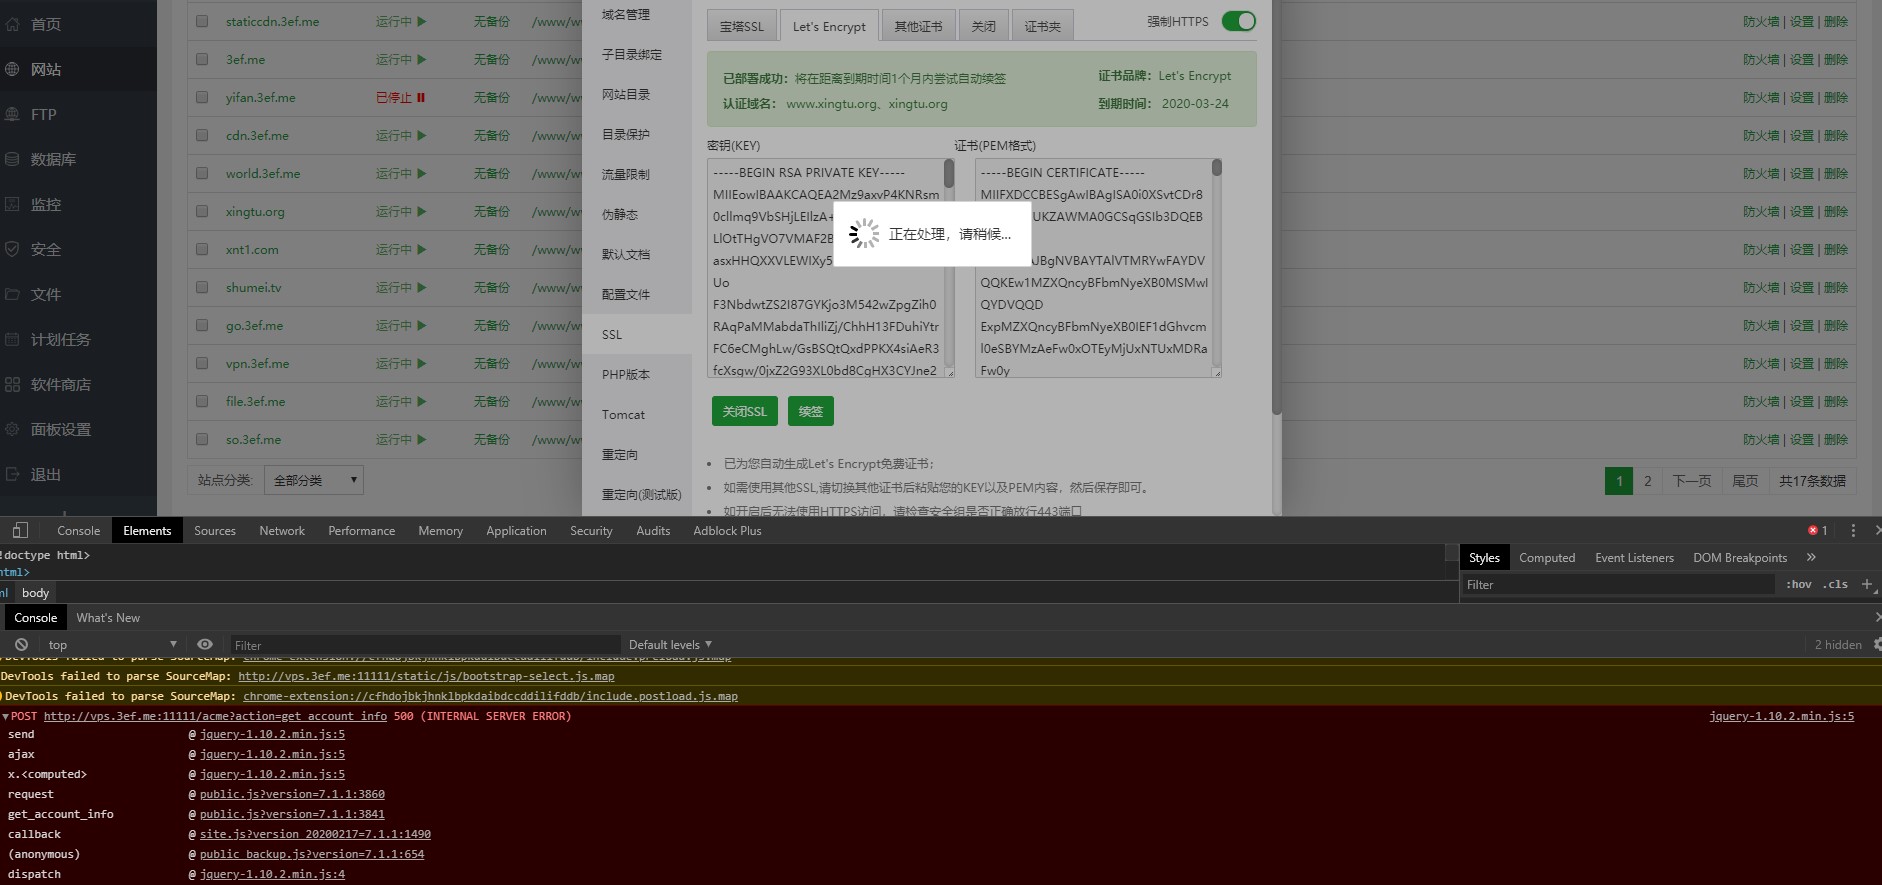Clear the console with the clear icon

point(21,644)
